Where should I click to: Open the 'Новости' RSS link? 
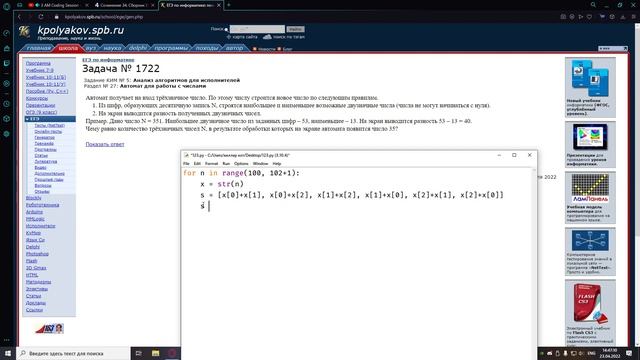[x=267, y=49]
